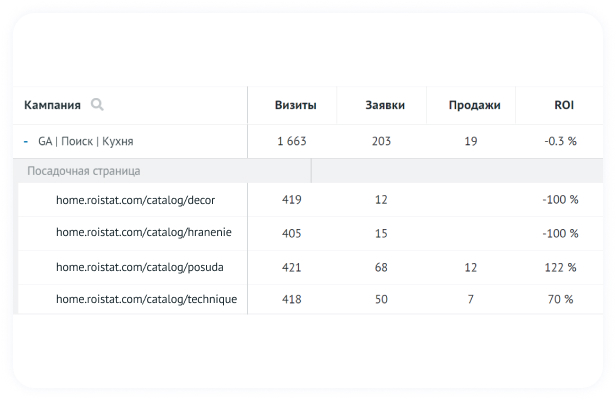The height and width of the screenshot is (401, 616).
Task: Click the 1 663 visits total cell
Action: (292, 141)
